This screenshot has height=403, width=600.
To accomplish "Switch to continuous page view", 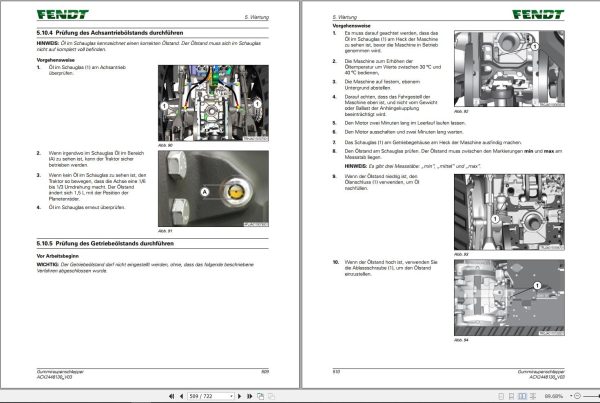I will point(512,396).
